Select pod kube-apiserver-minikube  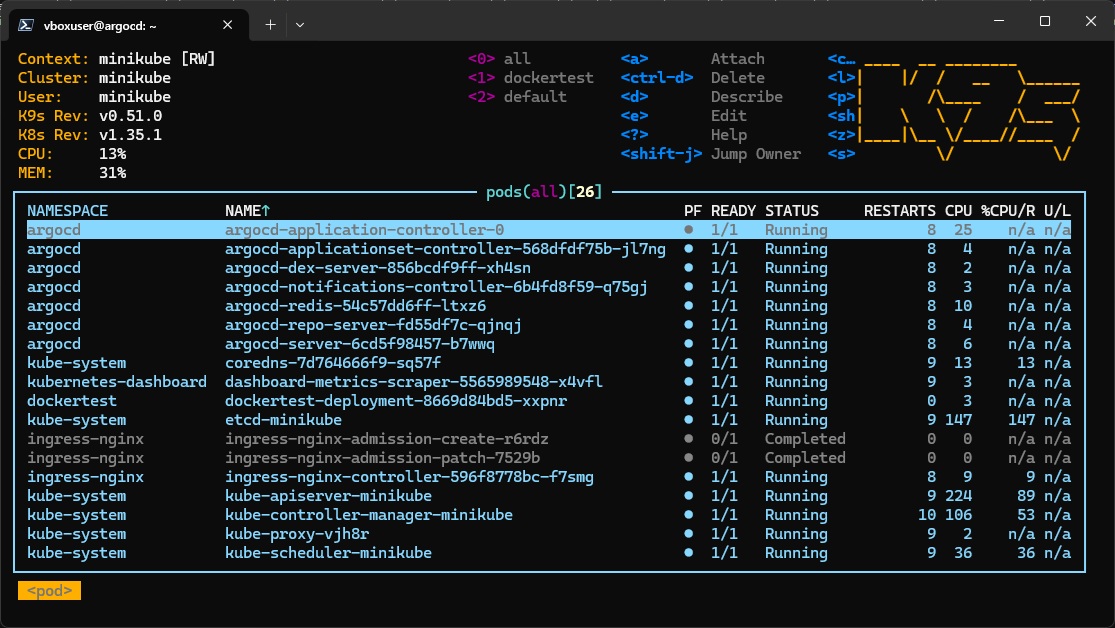[549, 496]
